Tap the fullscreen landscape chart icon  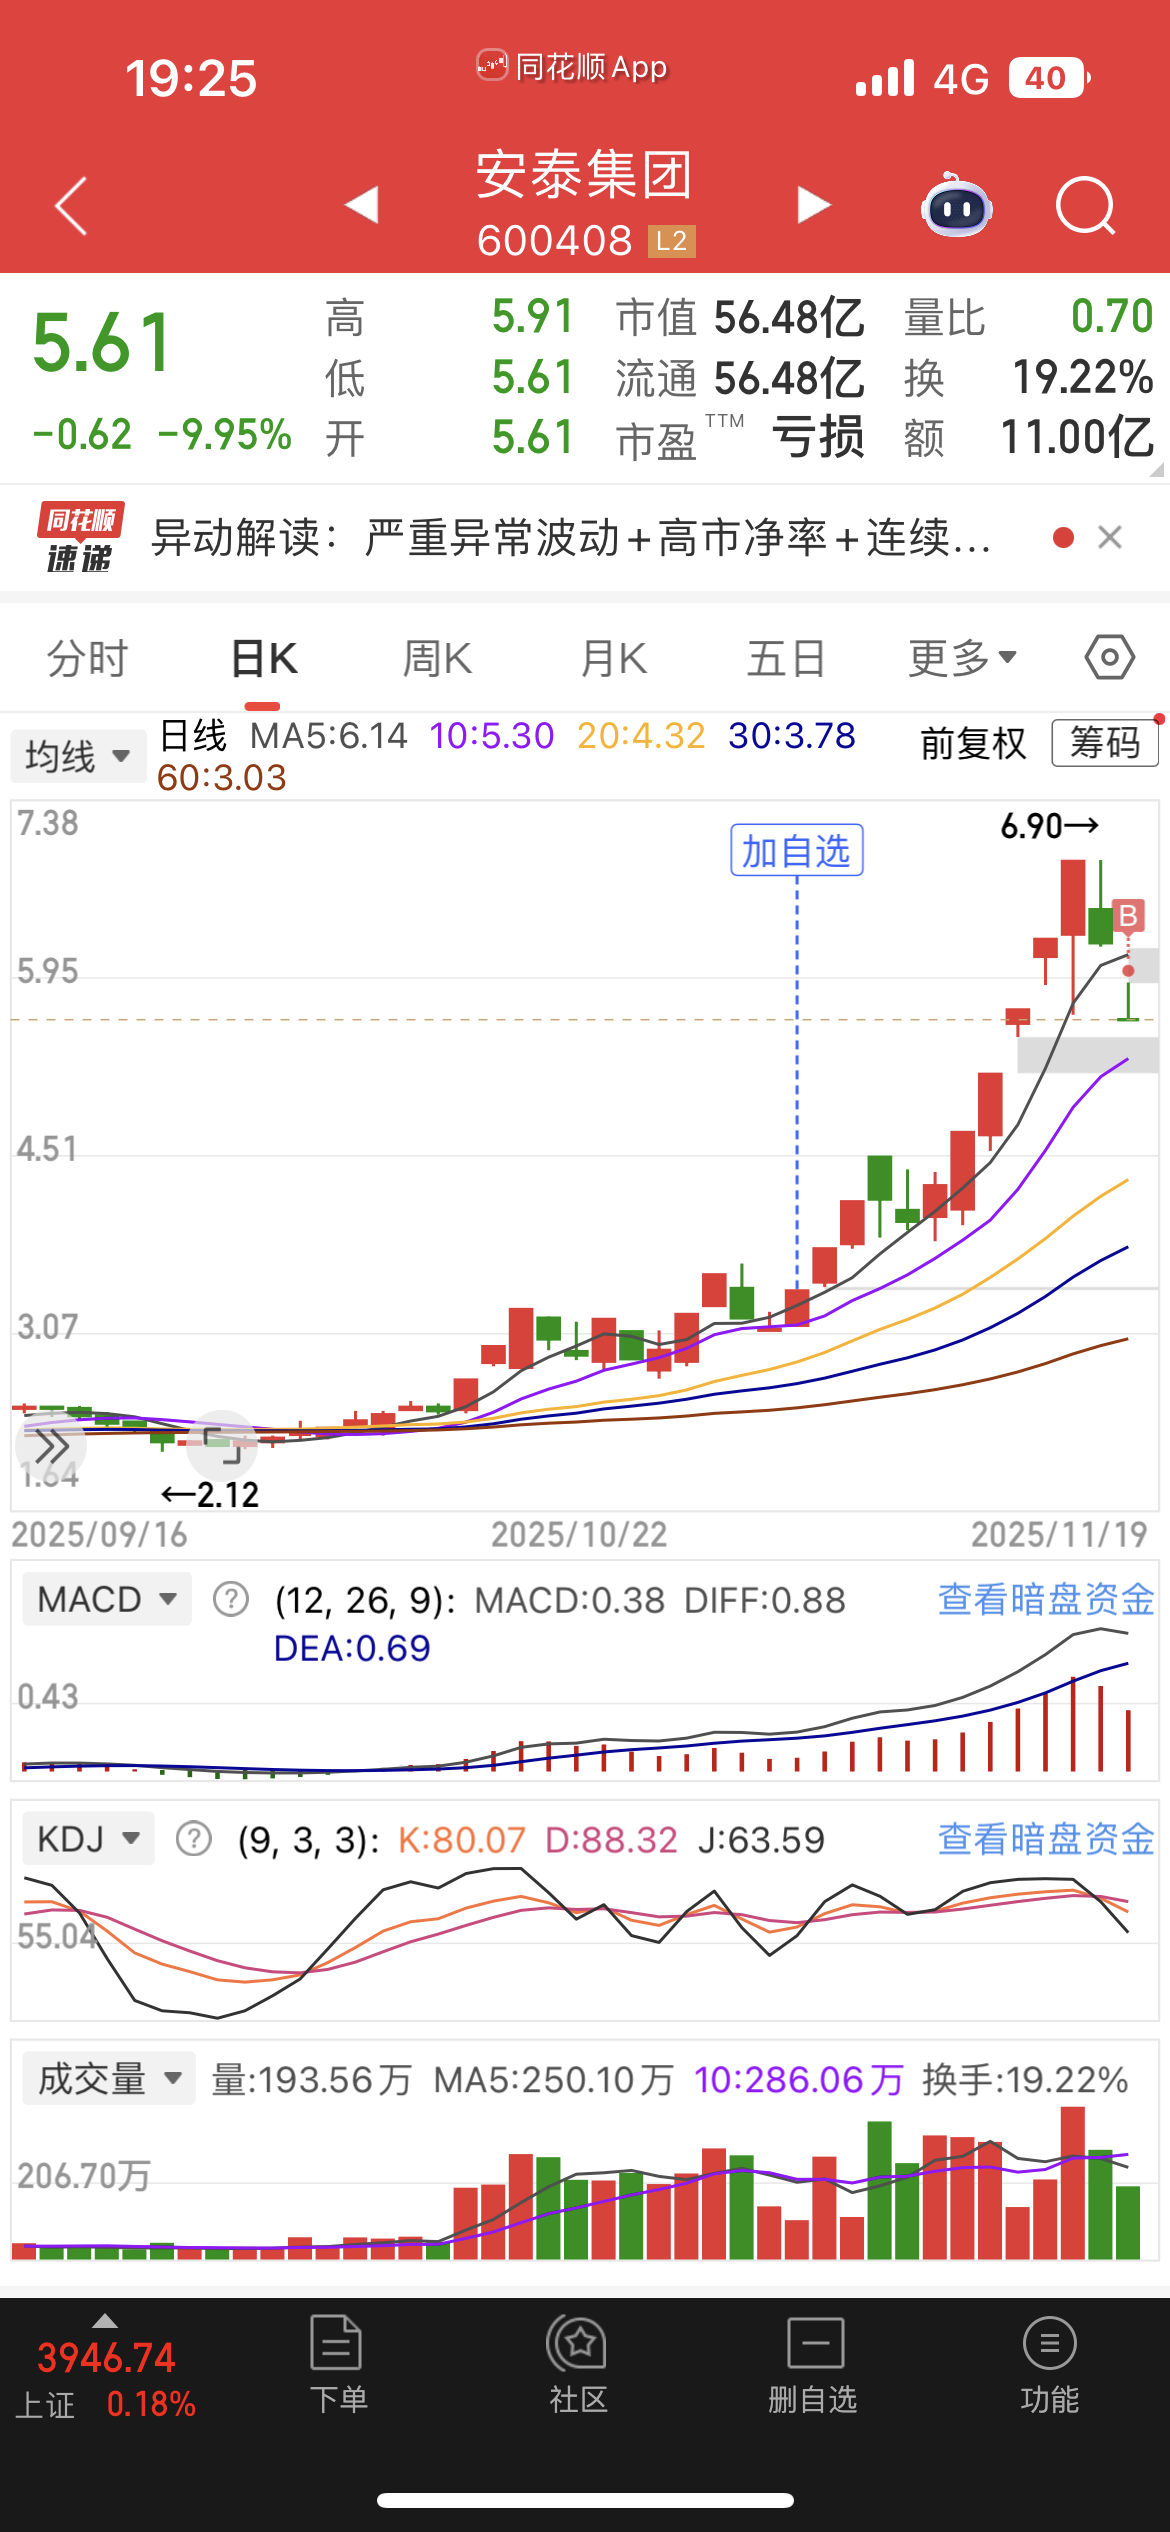coord(223,1445)
